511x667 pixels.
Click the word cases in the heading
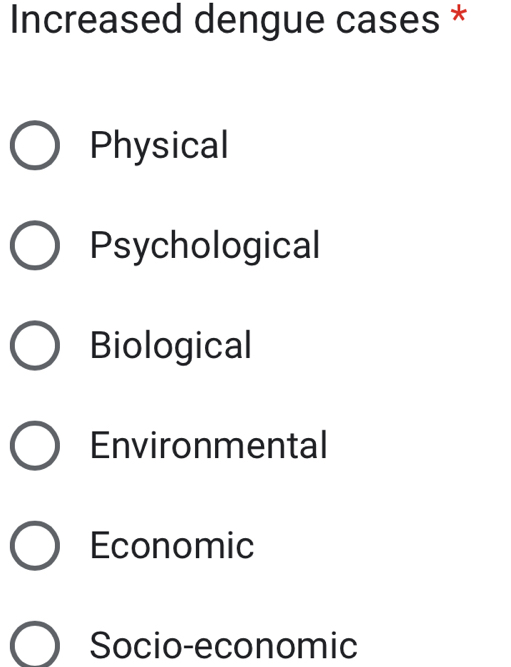[388, 22]
